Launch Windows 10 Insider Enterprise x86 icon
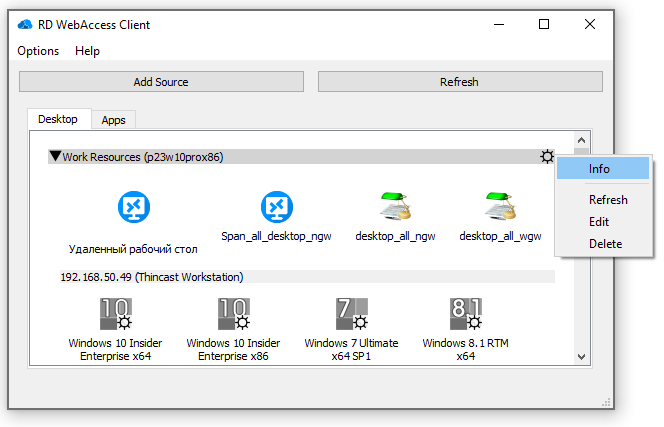The image size is (664, 427). pos(233,314)
